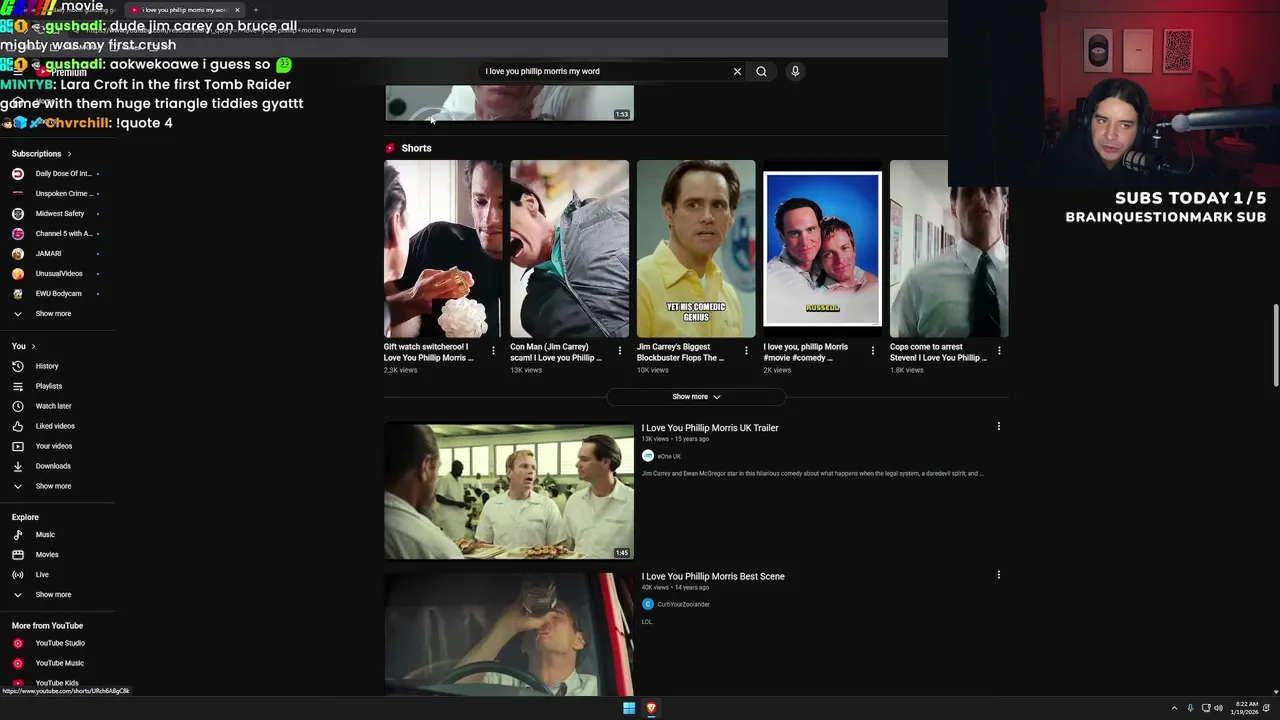The image size is (1280, 720).
Task: Open the History page icon
Action: (17, 366)
